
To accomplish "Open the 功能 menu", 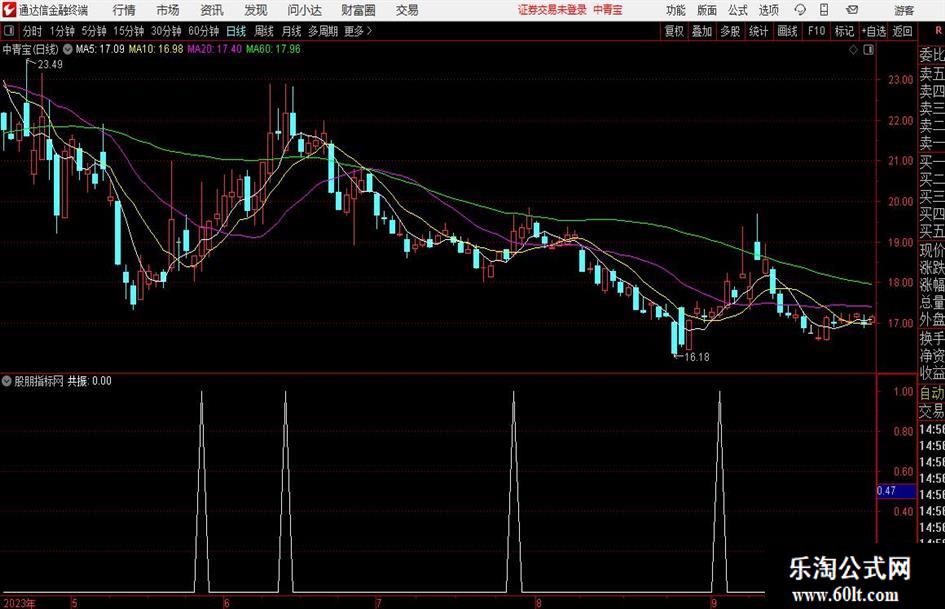I will coord(676,10).
